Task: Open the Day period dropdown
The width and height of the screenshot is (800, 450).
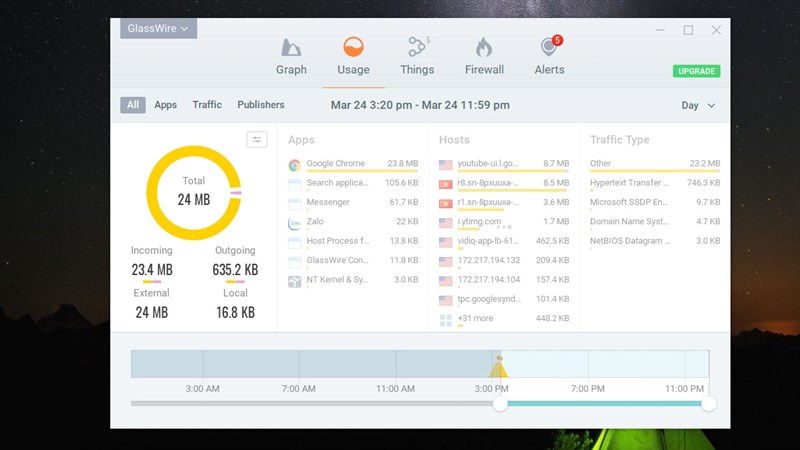Action: [x=698, y=106]
